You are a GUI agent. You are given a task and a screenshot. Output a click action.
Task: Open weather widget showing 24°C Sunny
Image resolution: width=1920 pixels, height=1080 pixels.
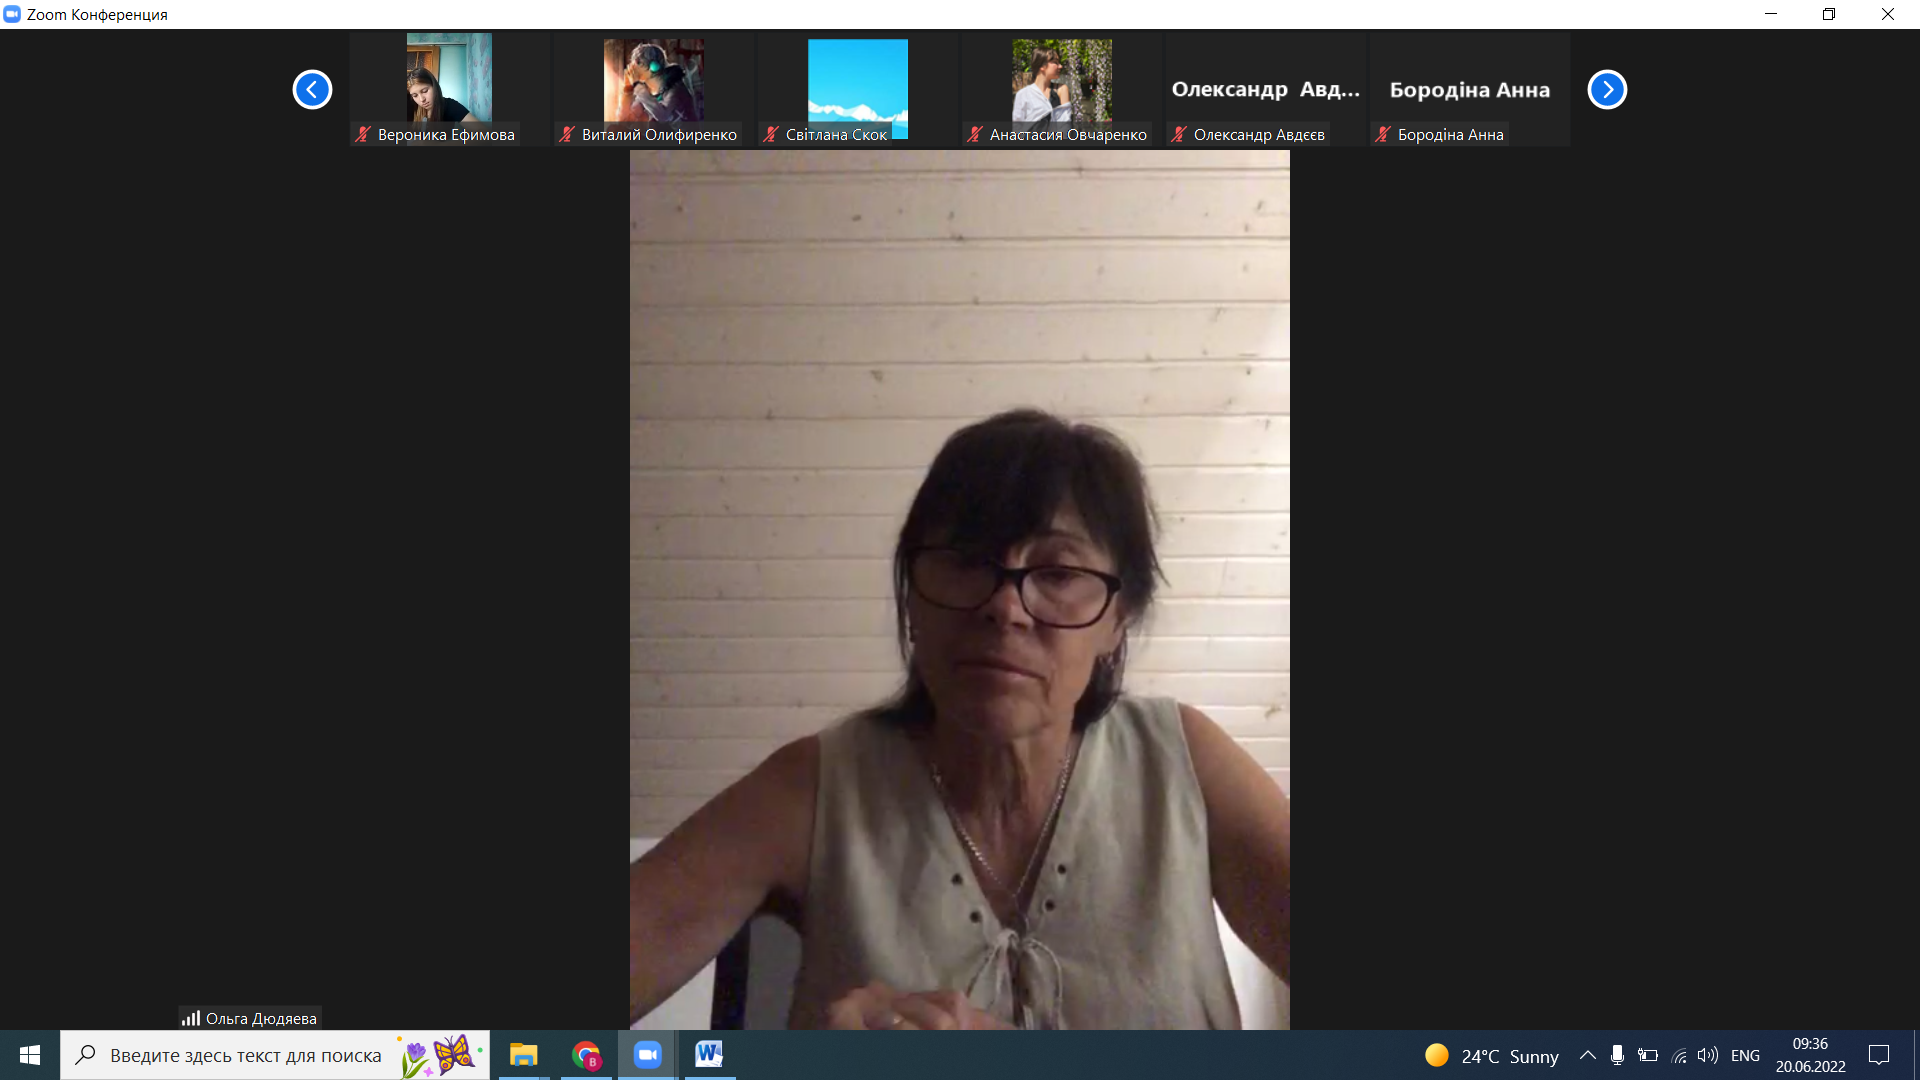pyautogui.click(x=1492, y=1056)
